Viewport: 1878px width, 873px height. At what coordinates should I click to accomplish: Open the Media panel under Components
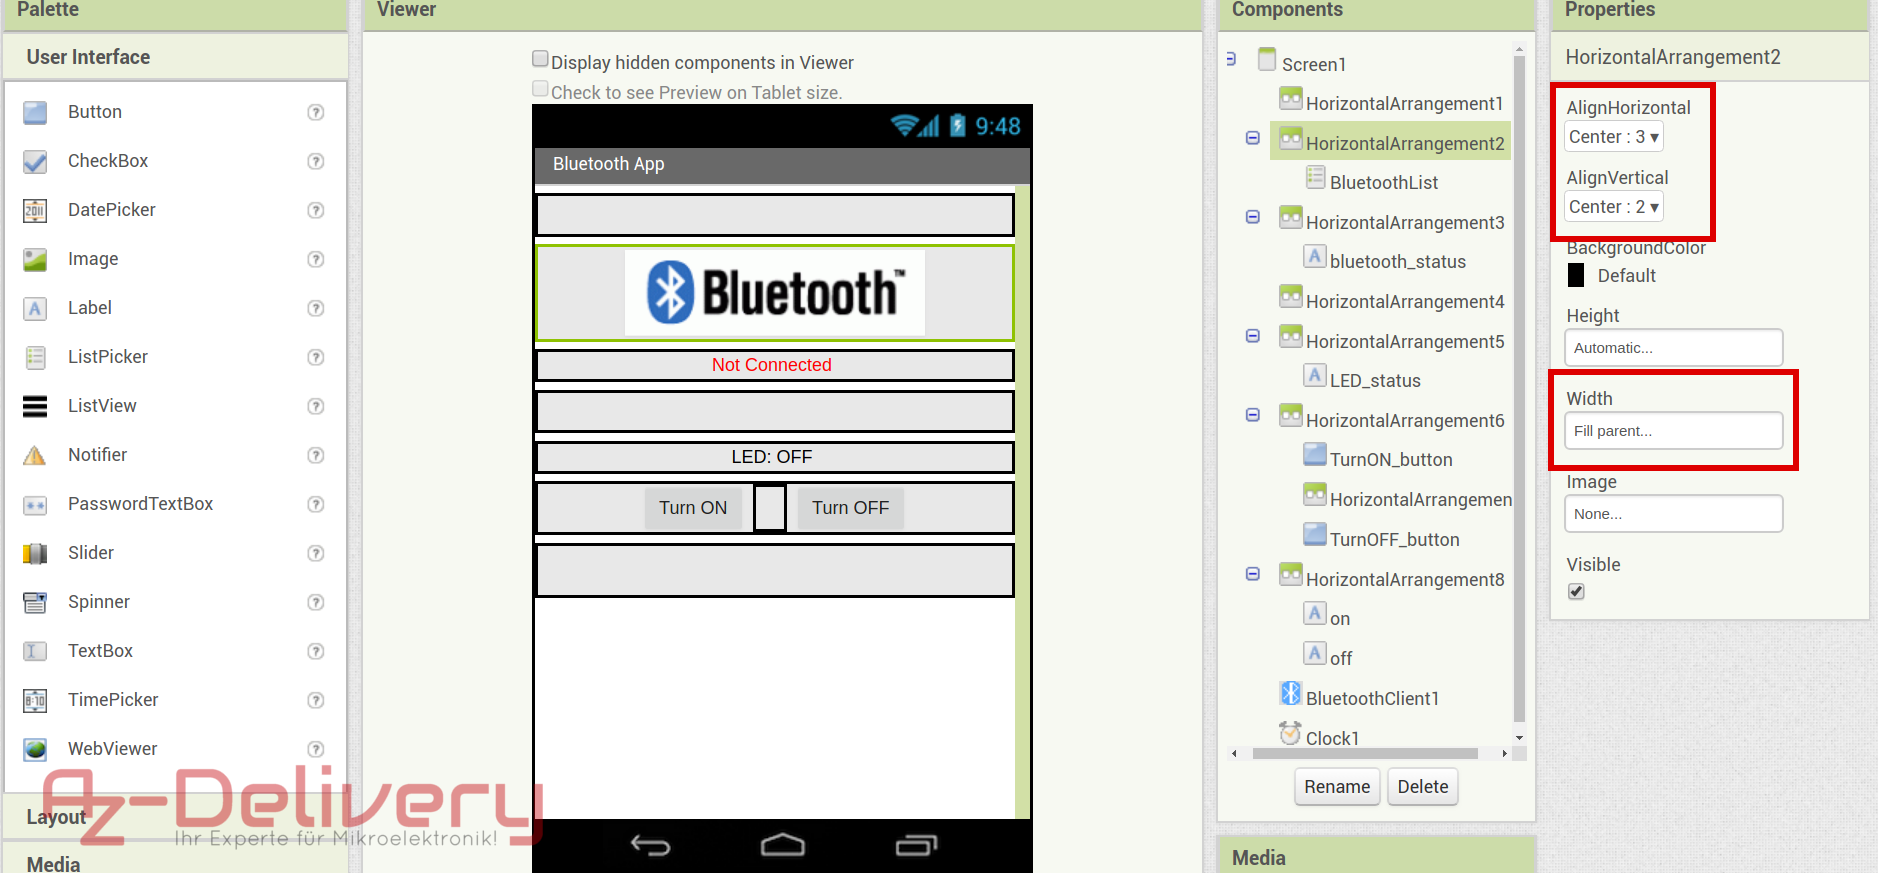click(1376, 857)
